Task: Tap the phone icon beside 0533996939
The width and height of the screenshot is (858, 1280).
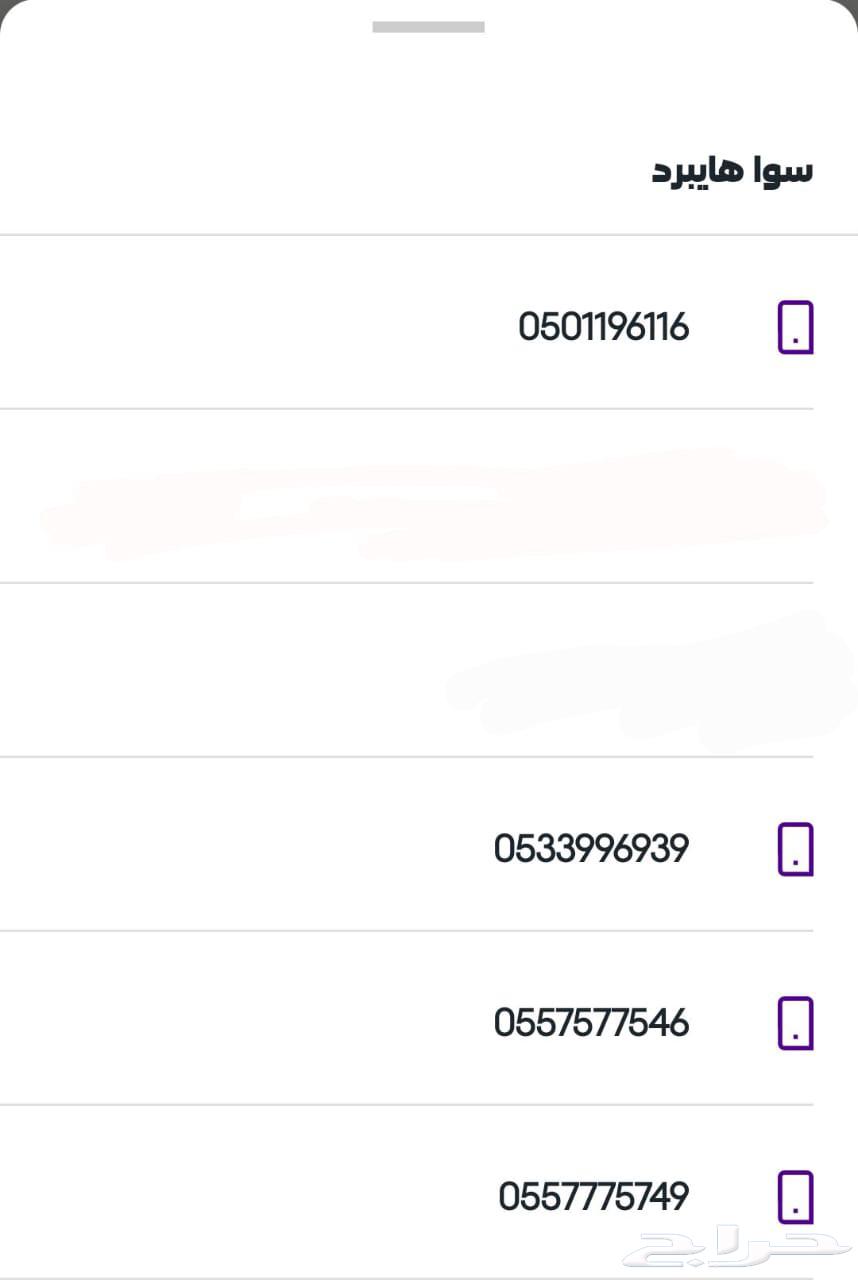Action: coord(795,849)
